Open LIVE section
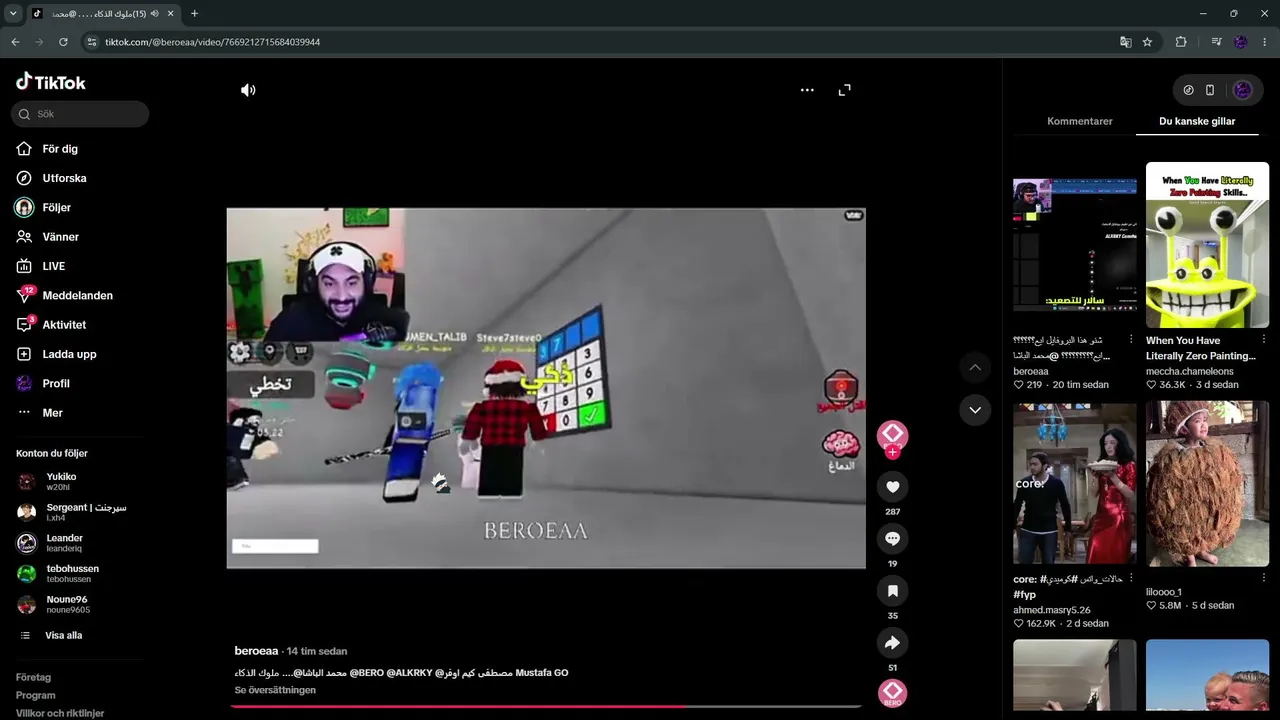Image resolution: width=1280 pixels, height=720 pixels. click(x=53, y=266)
